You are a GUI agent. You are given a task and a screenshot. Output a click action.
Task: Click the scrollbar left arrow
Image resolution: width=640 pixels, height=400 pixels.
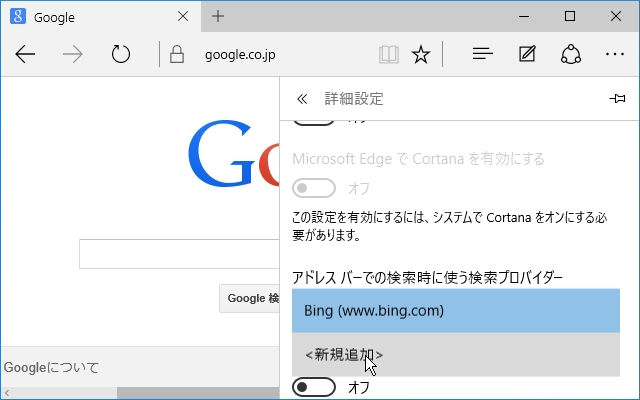coord(7,393)
